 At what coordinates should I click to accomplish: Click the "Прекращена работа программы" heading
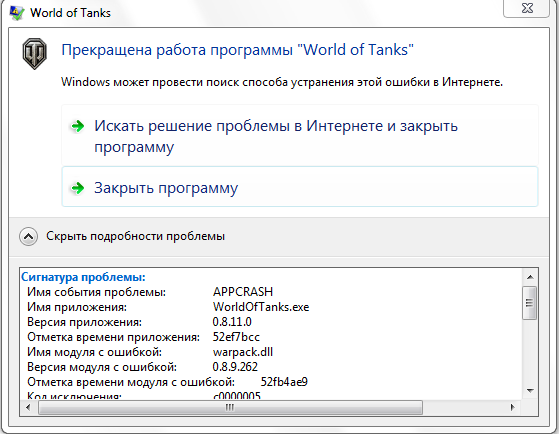click(x=237, y=50)
